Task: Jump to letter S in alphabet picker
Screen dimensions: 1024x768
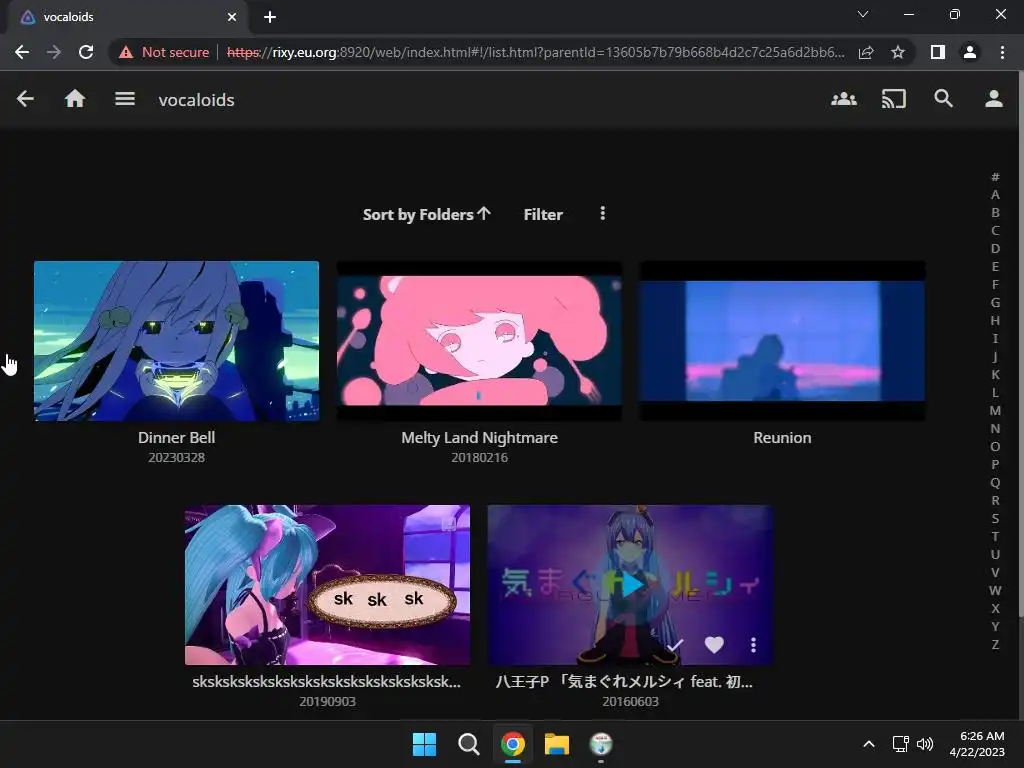Action: coord(995,519)
